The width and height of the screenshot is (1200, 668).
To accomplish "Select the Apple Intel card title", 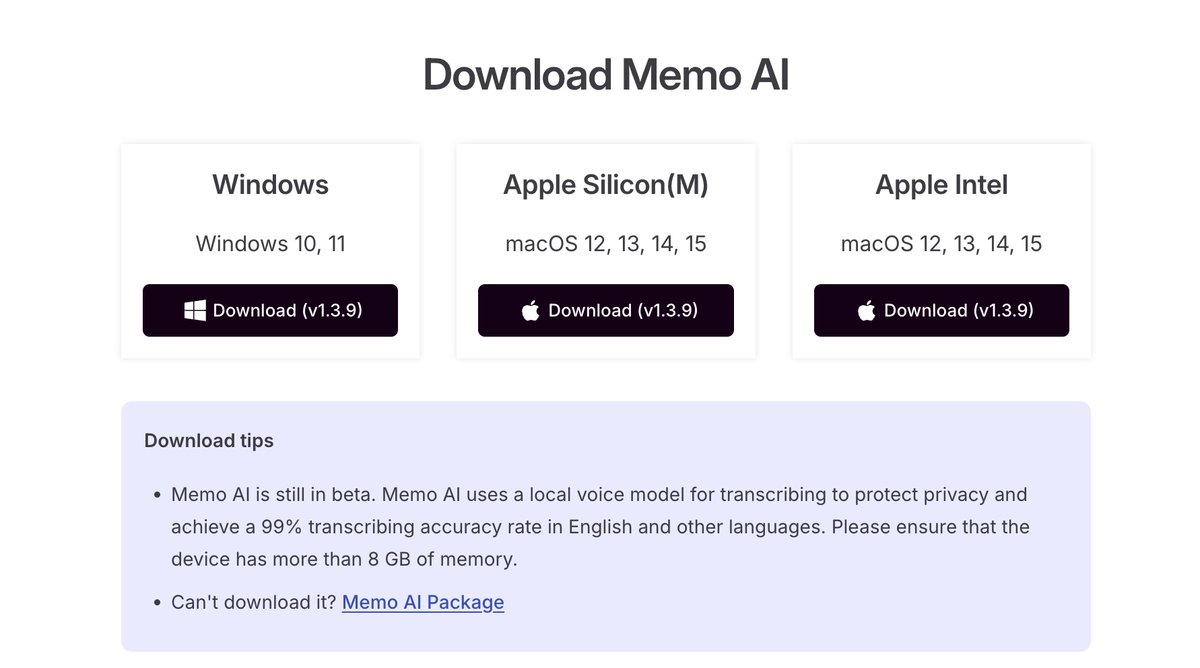I will click(941, 185).
